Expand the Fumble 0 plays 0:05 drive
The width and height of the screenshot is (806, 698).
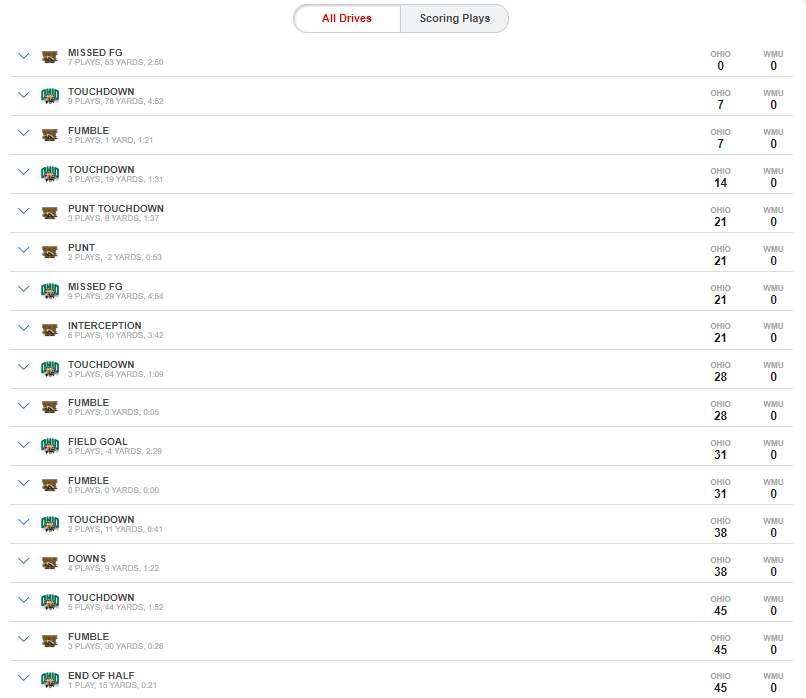24,406
